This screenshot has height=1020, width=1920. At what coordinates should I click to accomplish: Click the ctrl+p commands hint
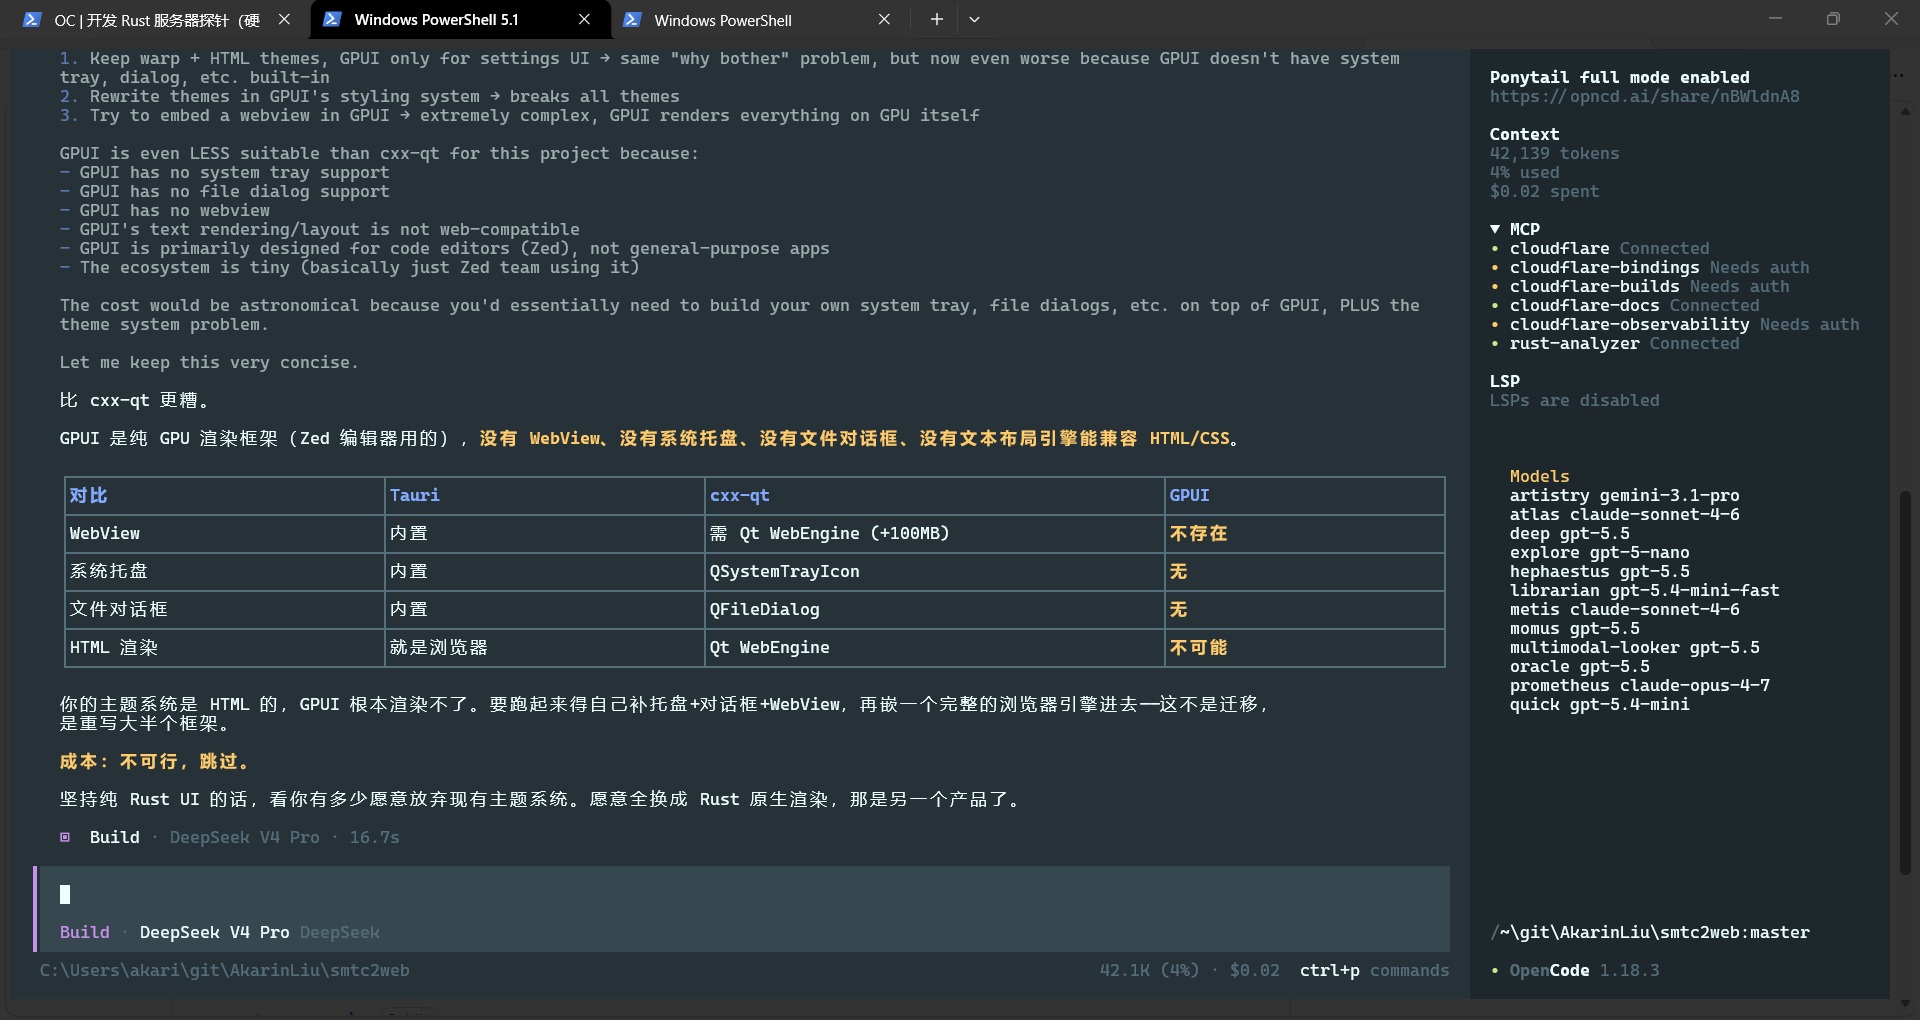click(x=1374, y=971)
